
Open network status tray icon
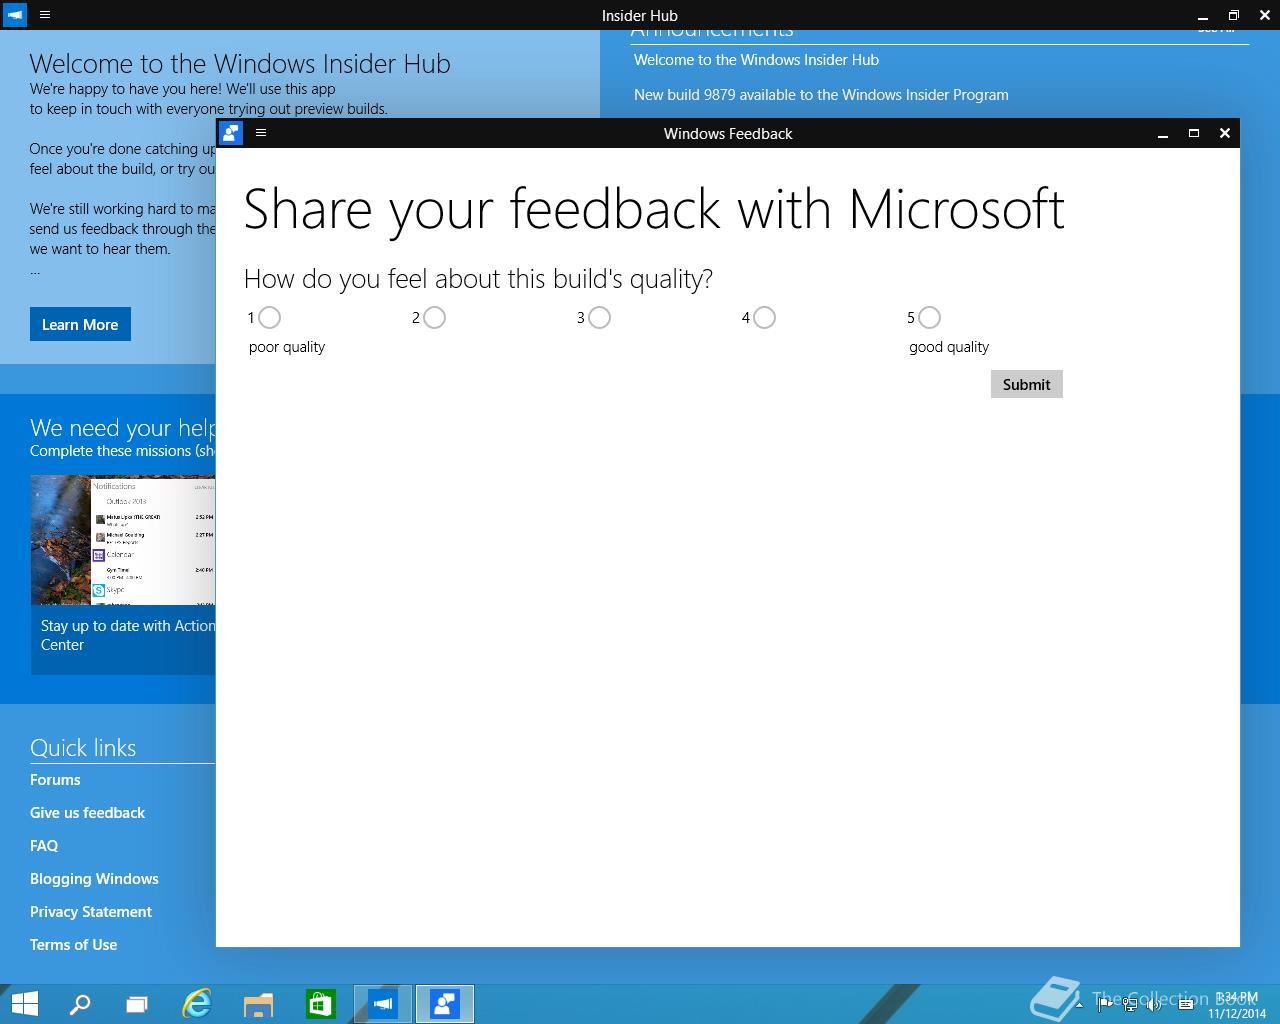coord(1130,1005)
